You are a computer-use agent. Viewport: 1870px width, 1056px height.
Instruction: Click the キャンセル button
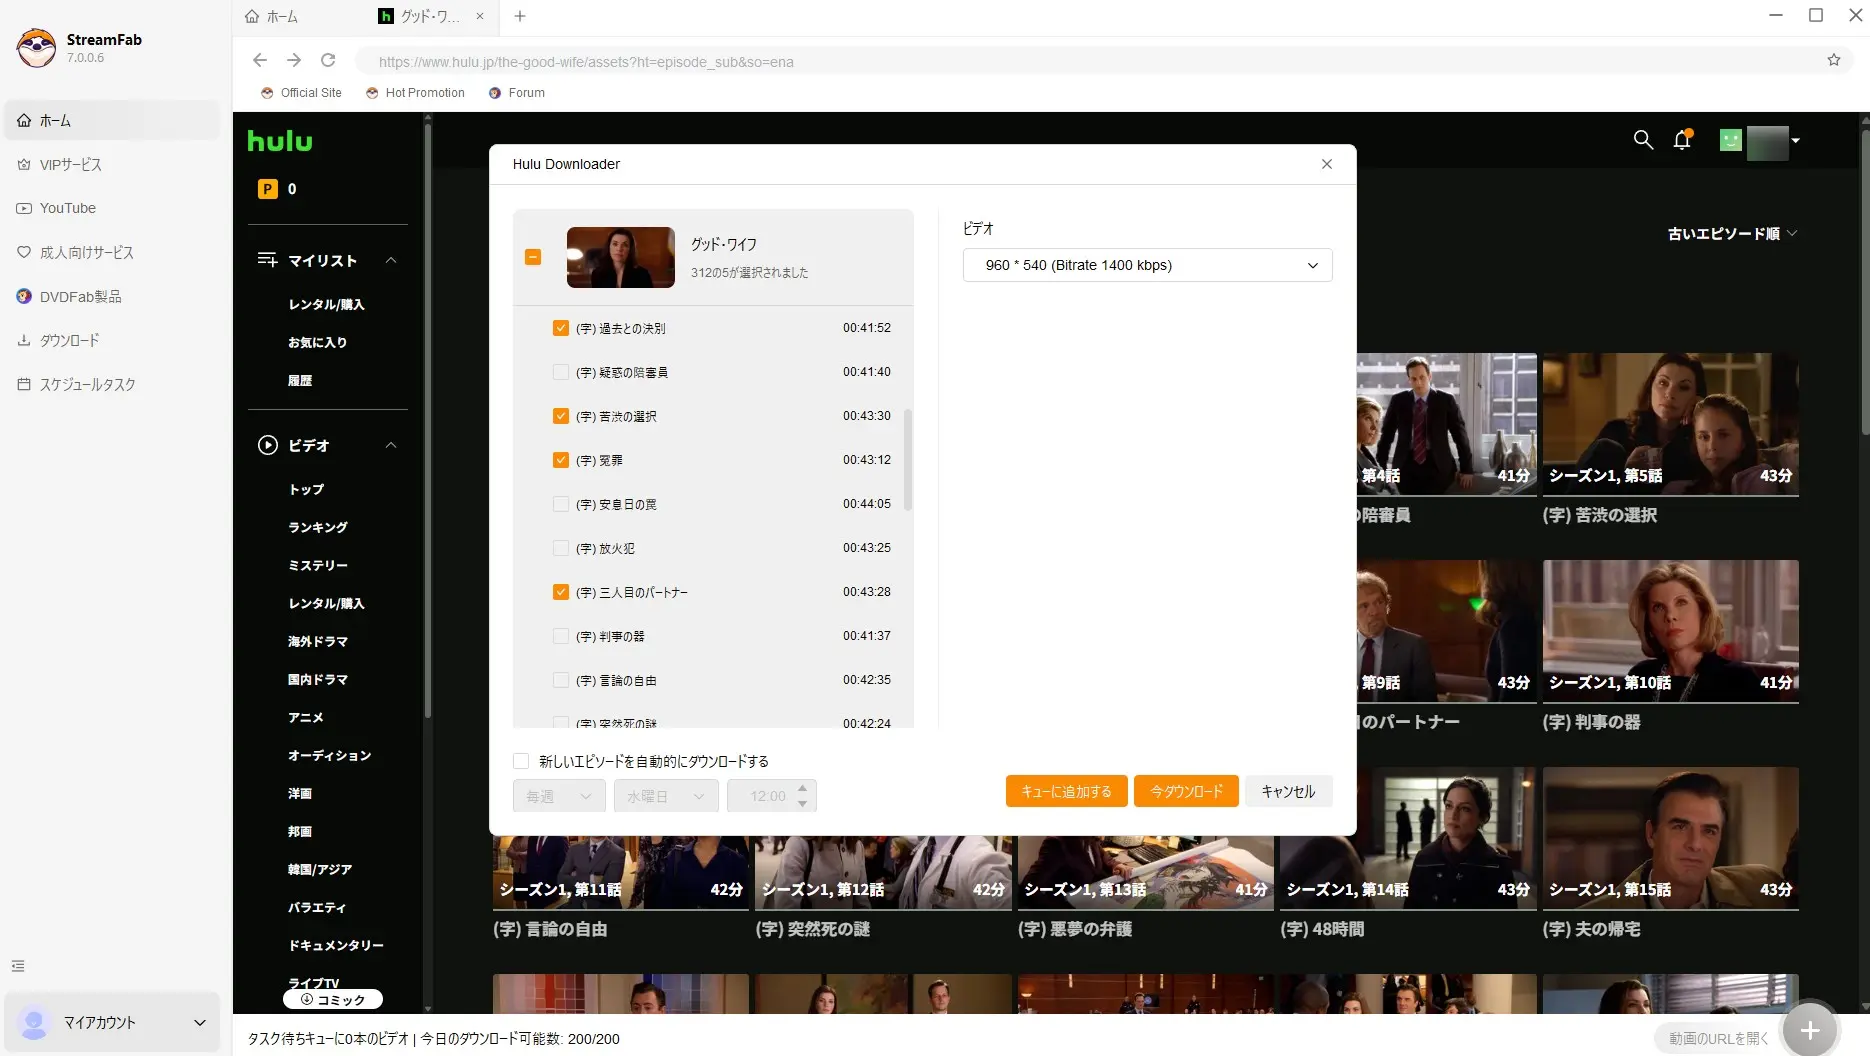(1288, 791)
